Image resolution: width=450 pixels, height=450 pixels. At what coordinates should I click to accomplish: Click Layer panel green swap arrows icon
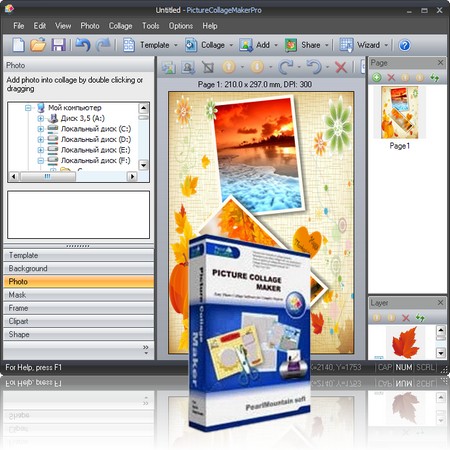pos(420,318)
